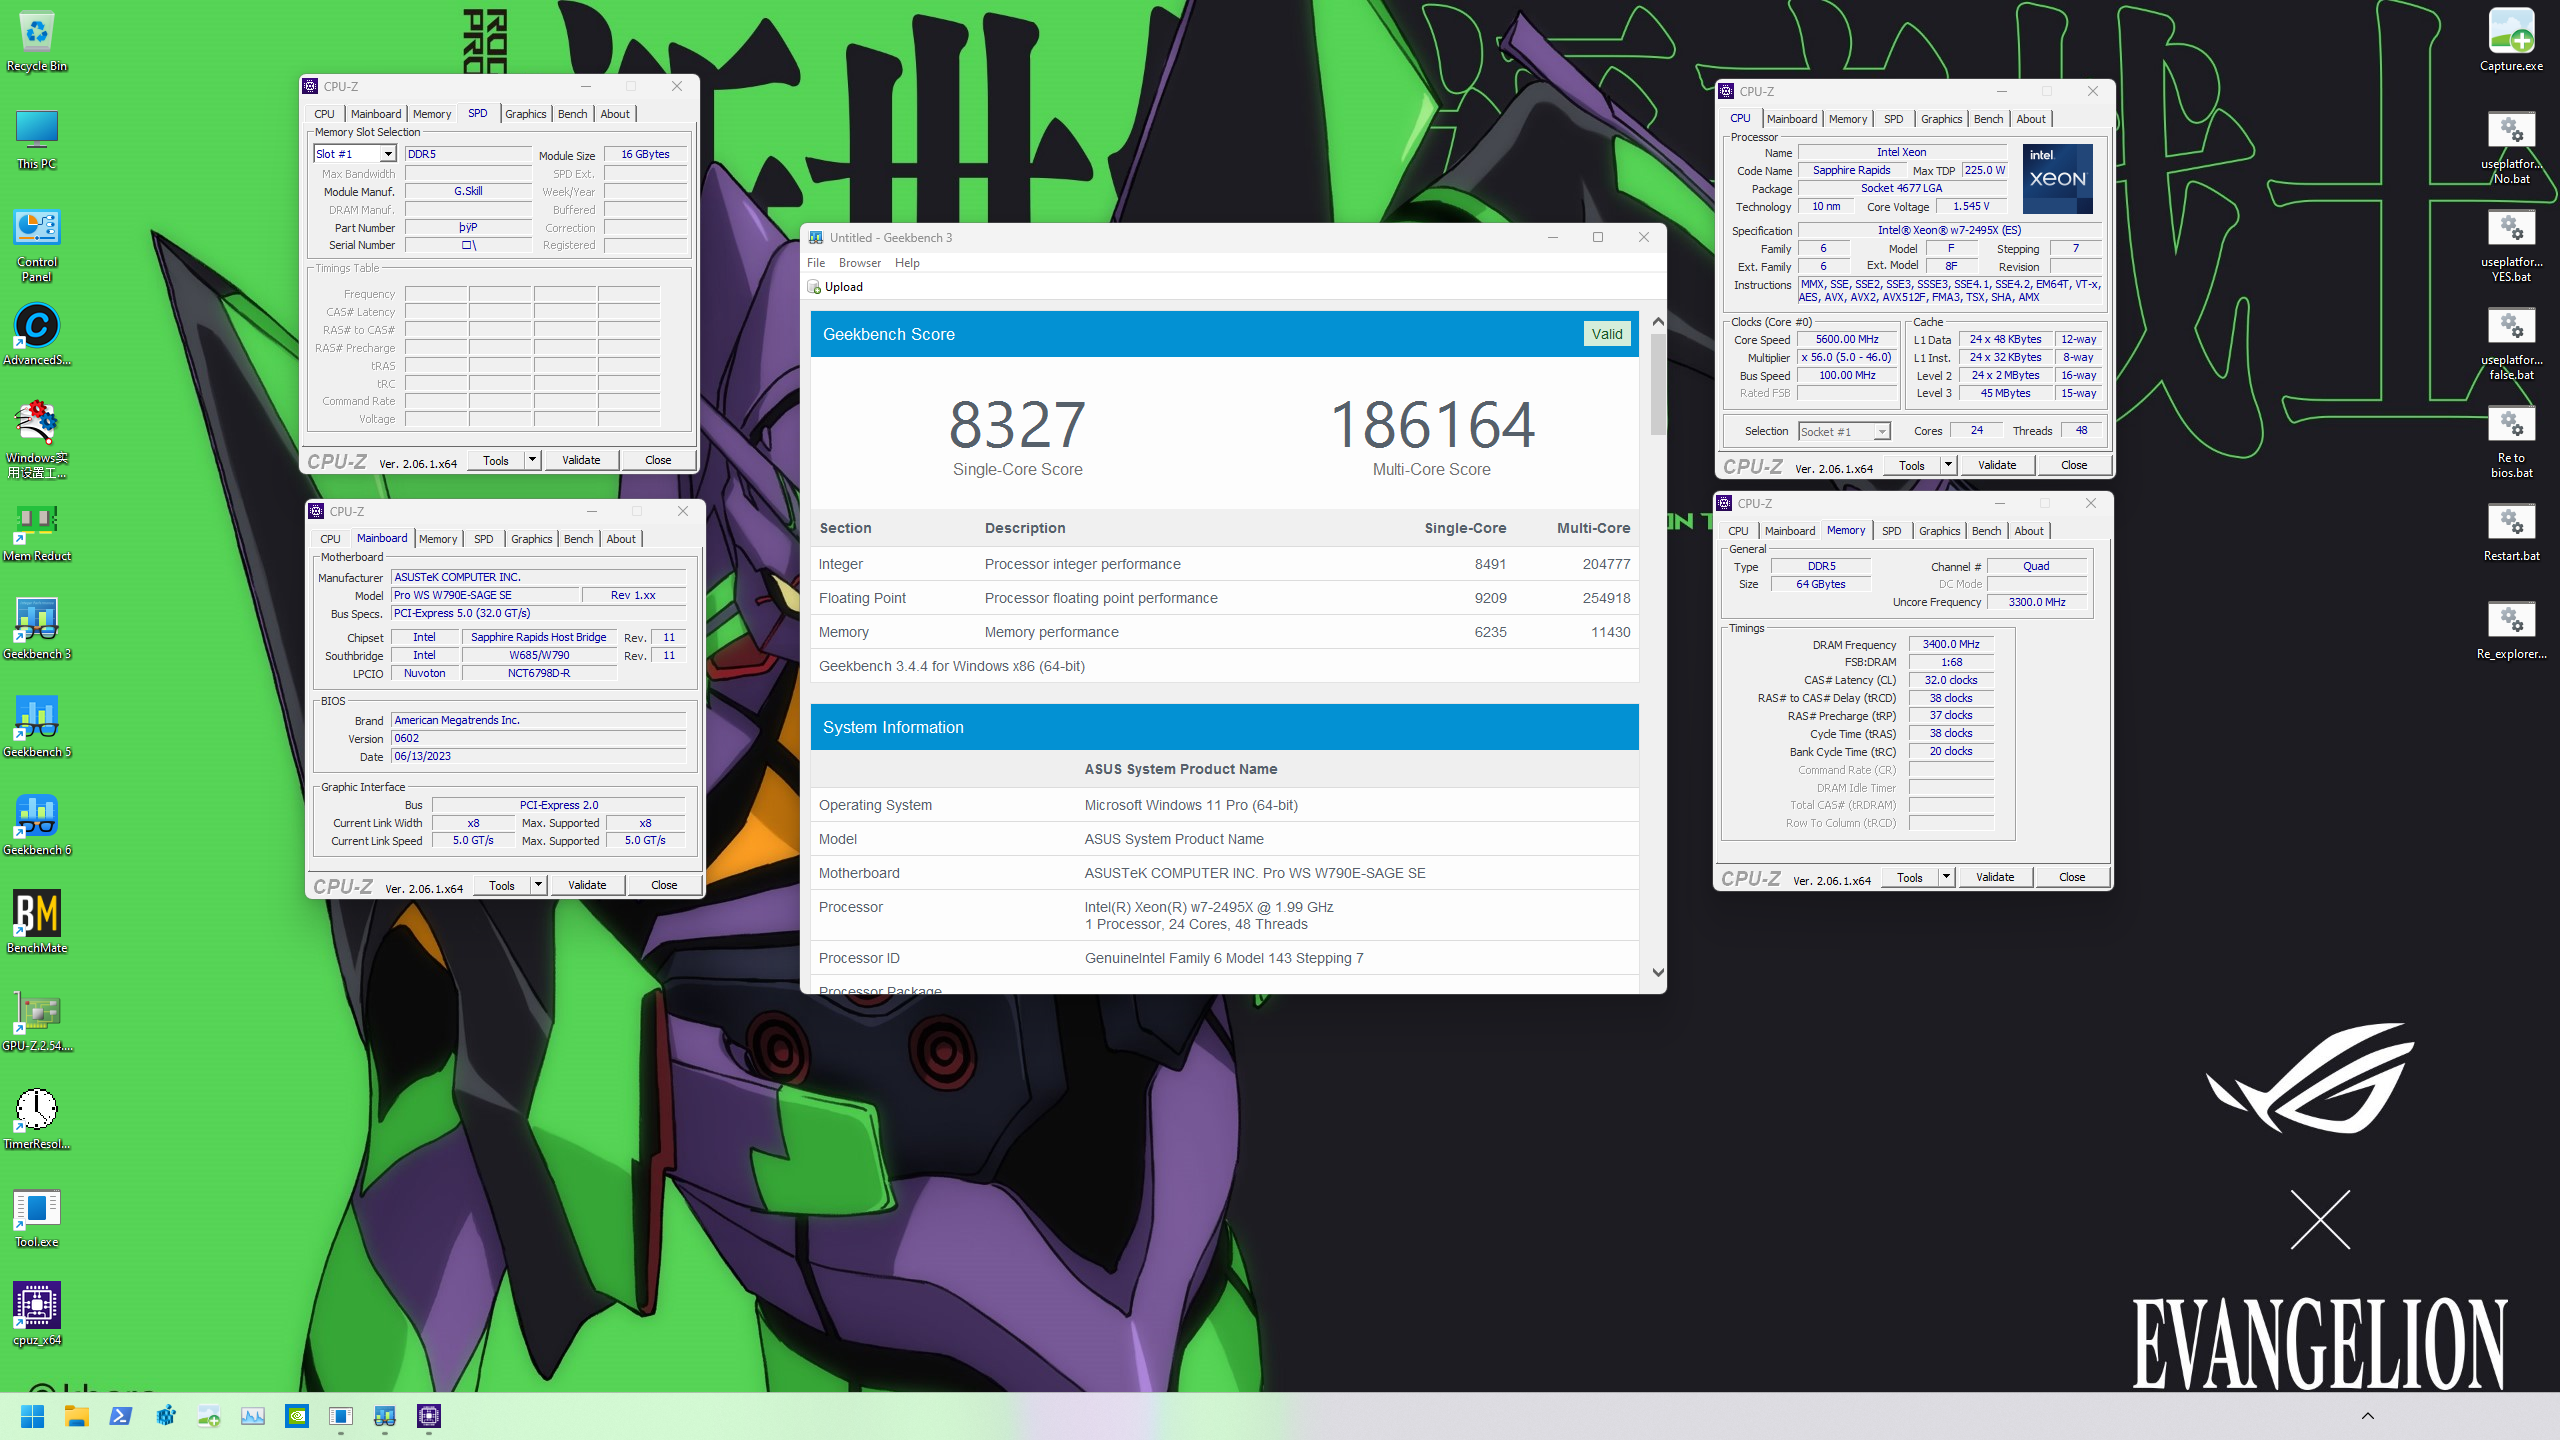This screenshot has width=2560, height=1440.
Task: Click the Geekbench vertical scrollbar thumb
Action: (x=1658, y=385)
